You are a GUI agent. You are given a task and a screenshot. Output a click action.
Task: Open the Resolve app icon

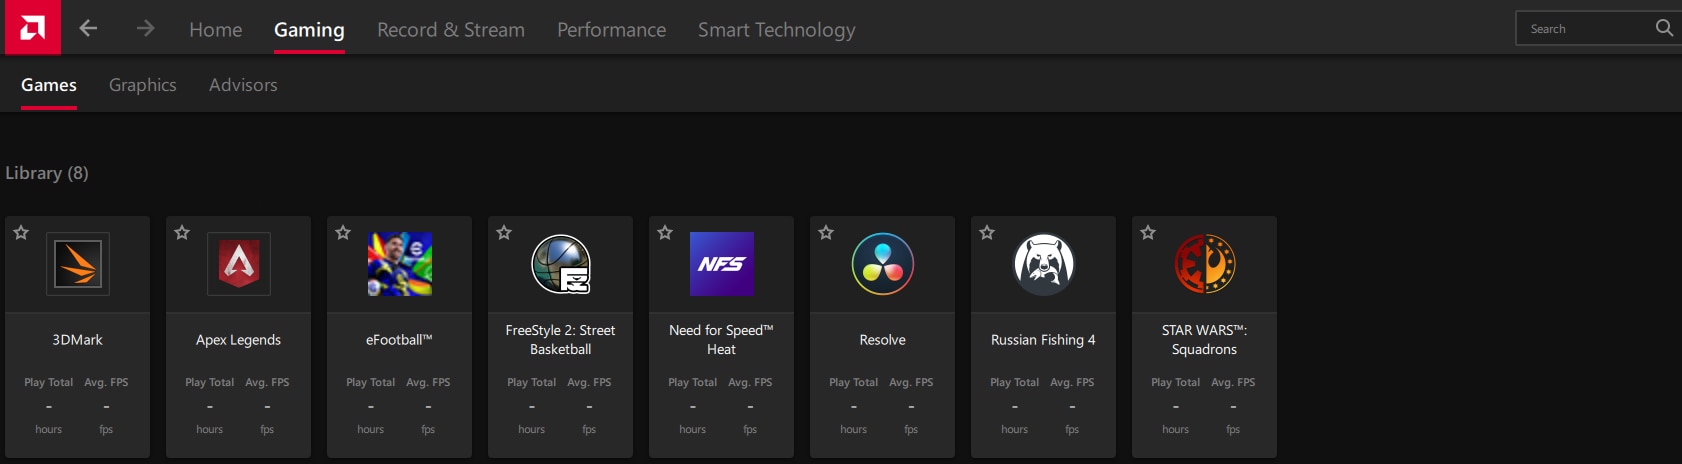(x=883, y=264)
